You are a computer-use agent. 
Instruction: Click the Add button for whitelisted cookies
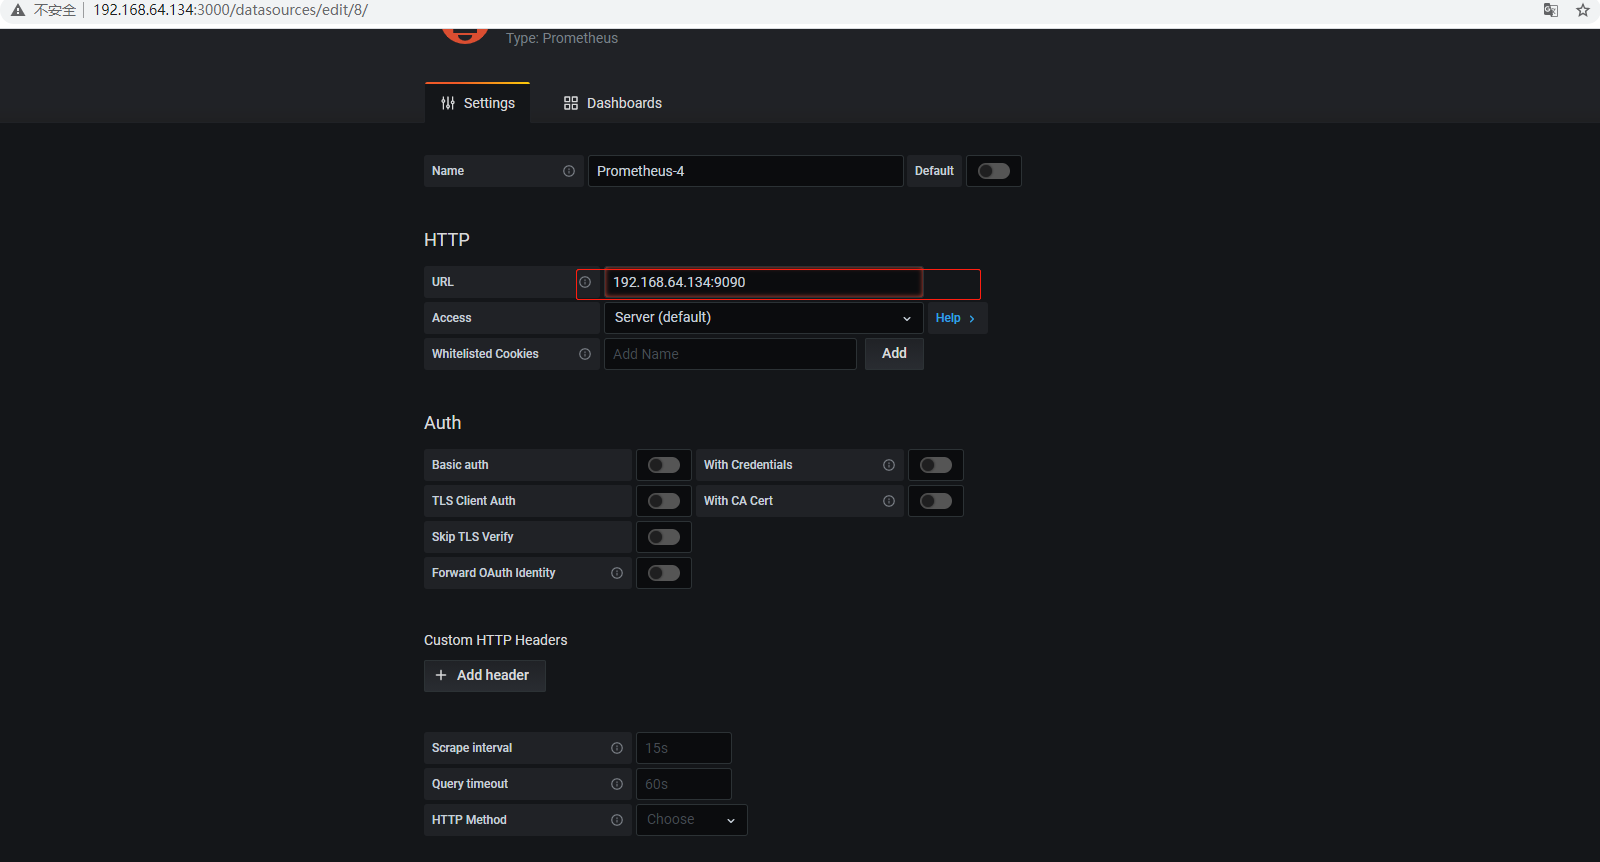point(894,354)
